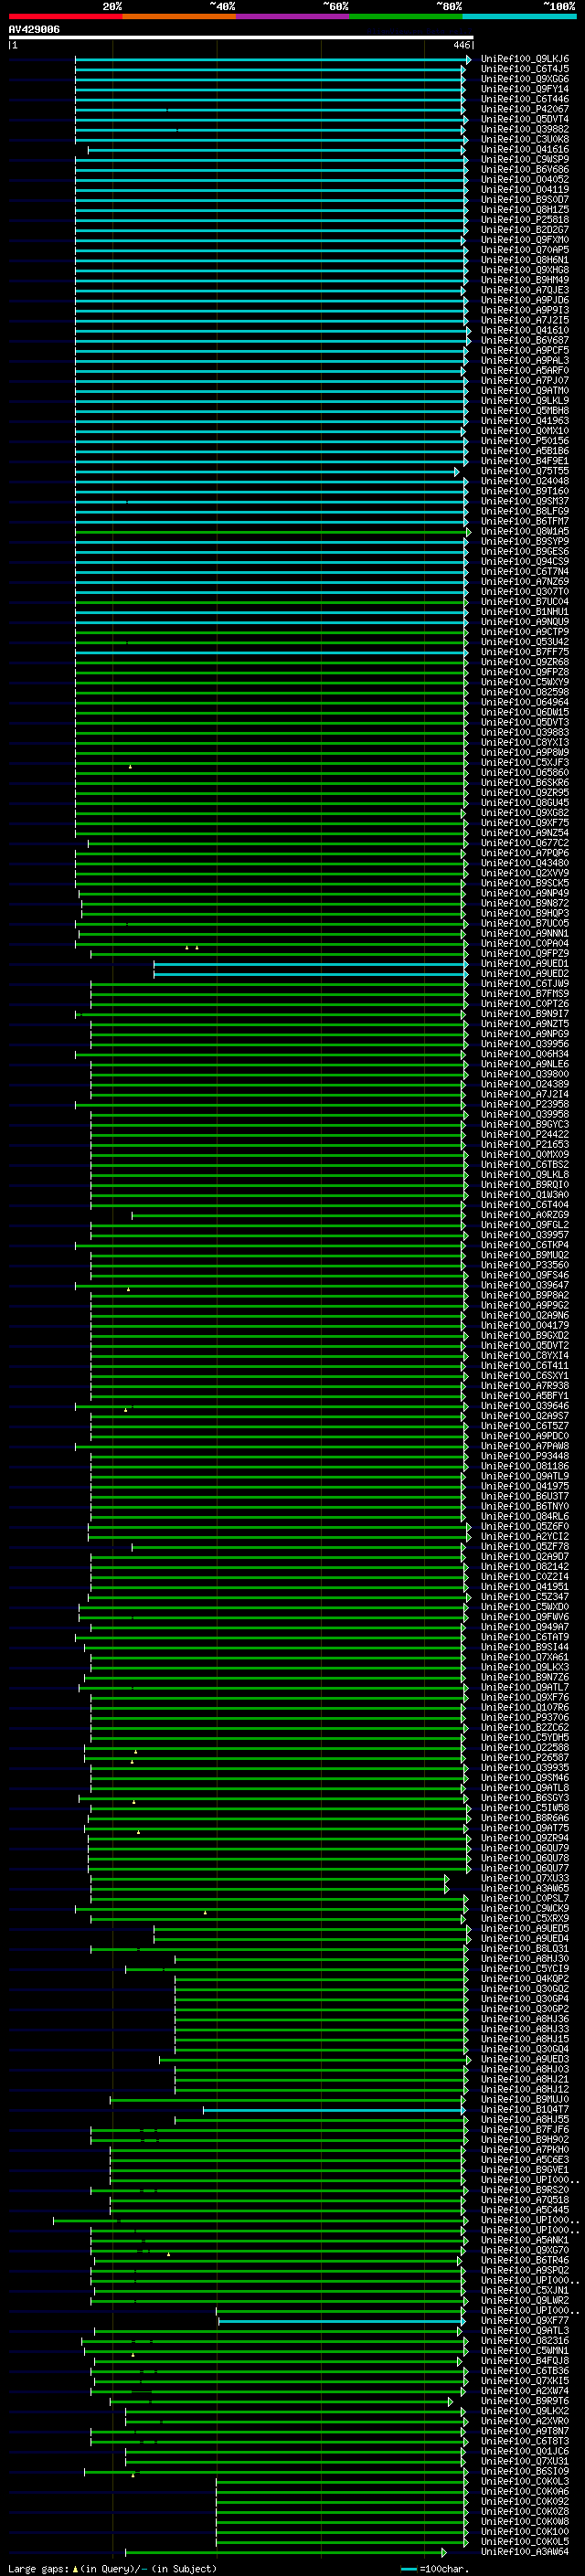Open hit UniRef100_C6T4J5

525,69
